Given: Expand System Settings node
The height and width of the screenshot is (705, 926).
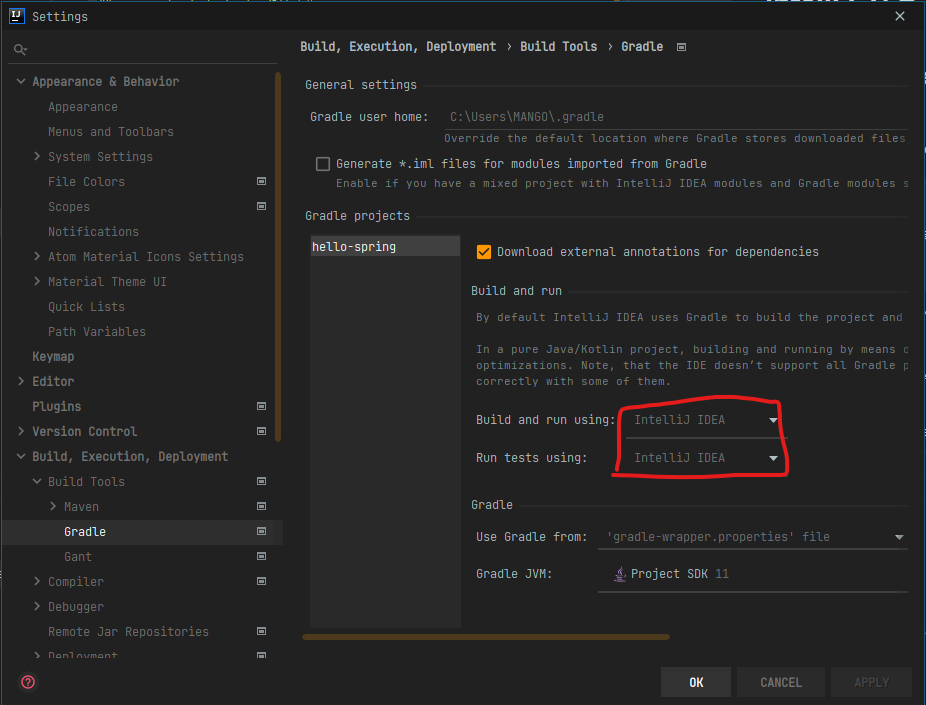Looking at the screenshot, I should 37,156.
